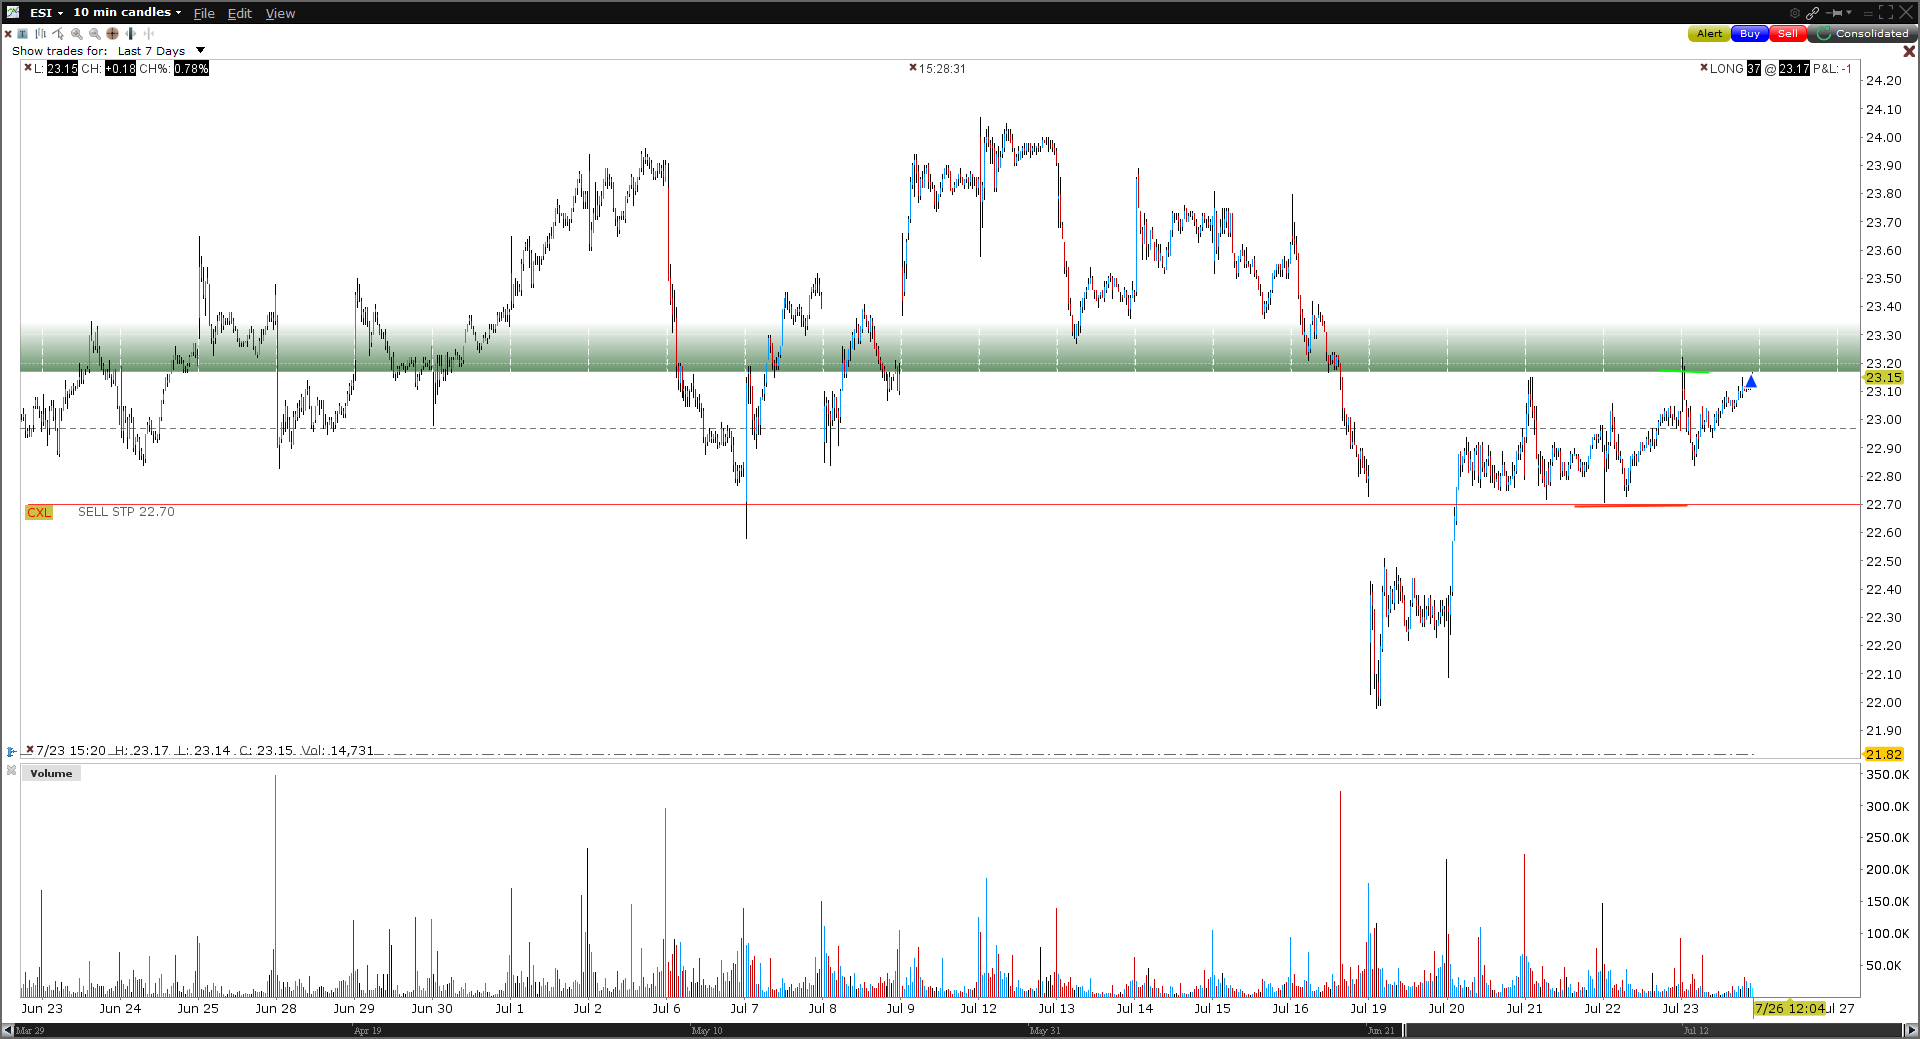The image size is (1920, 1039).
Task: Click the Volume indicator label
Action: pyautogui.click(x=51, y=773)
